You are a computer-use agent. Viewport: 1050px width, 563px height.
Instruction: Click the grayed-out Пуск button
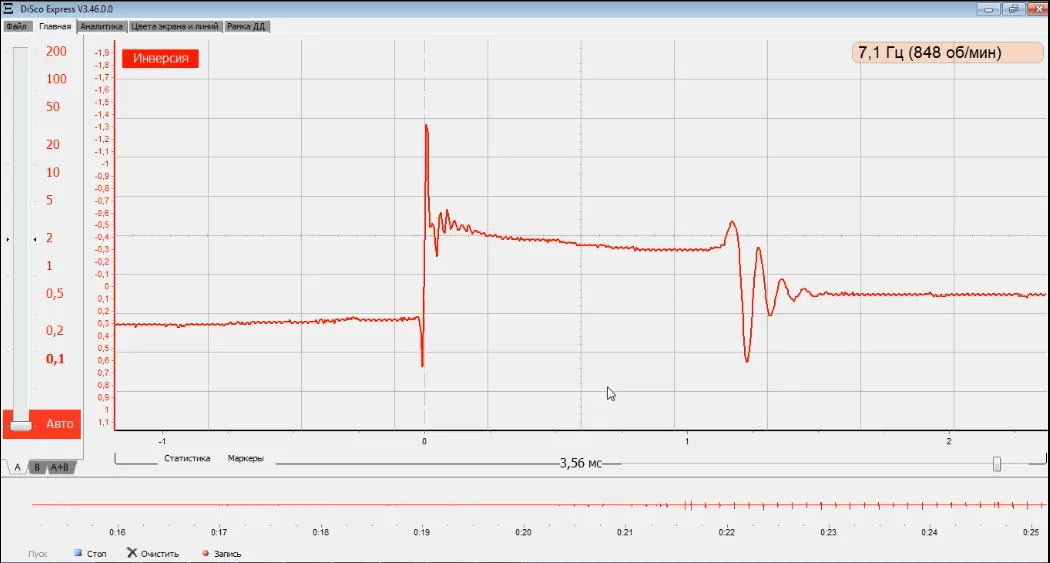coord(38,553)
